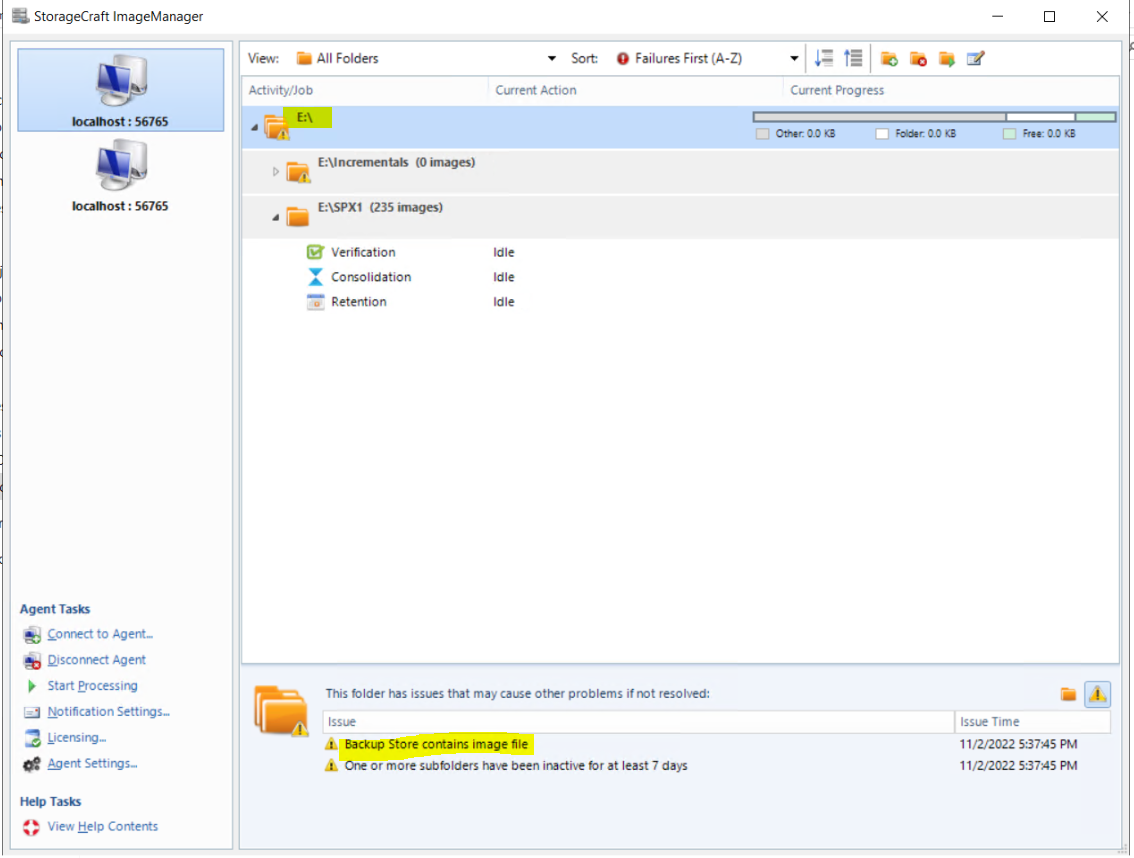
Task: Select the green Verification job icon
Action: tap(316, 252)
